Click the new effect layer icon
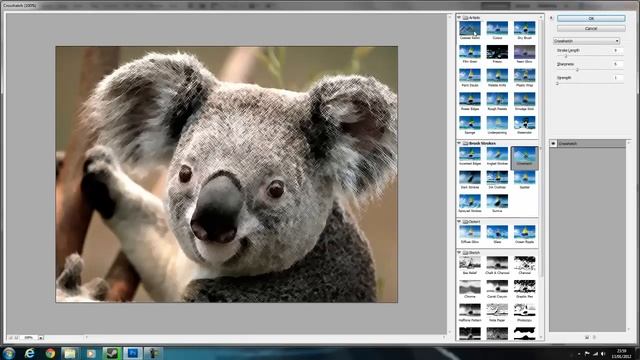Viewport: 640px width, 360px height. point(587,337)
